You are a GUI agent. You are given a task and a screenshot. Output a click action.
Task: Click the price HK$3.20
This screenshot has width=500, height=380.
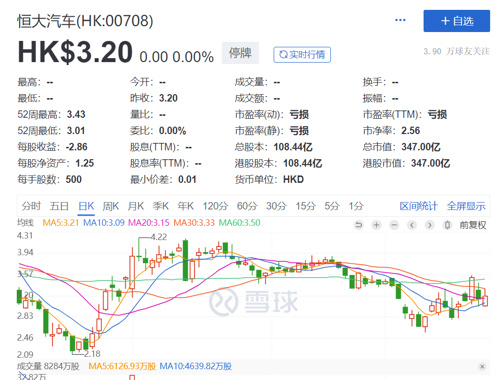point(75,52)
